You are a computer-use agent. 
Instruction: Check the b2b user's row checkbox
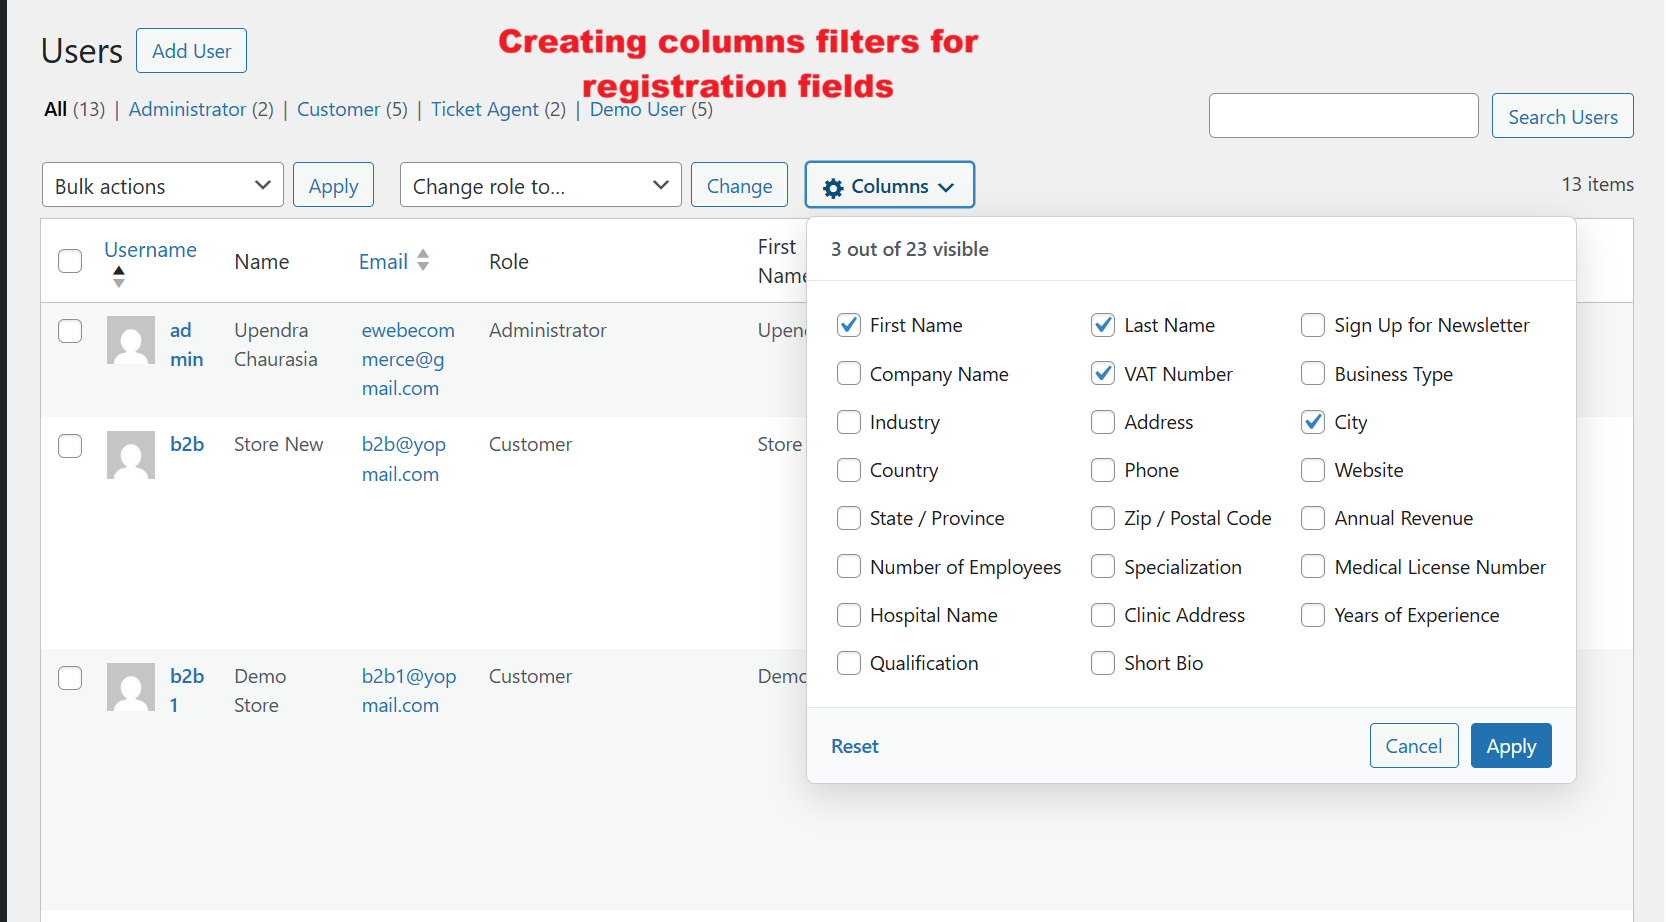click(x=70, y=446)
